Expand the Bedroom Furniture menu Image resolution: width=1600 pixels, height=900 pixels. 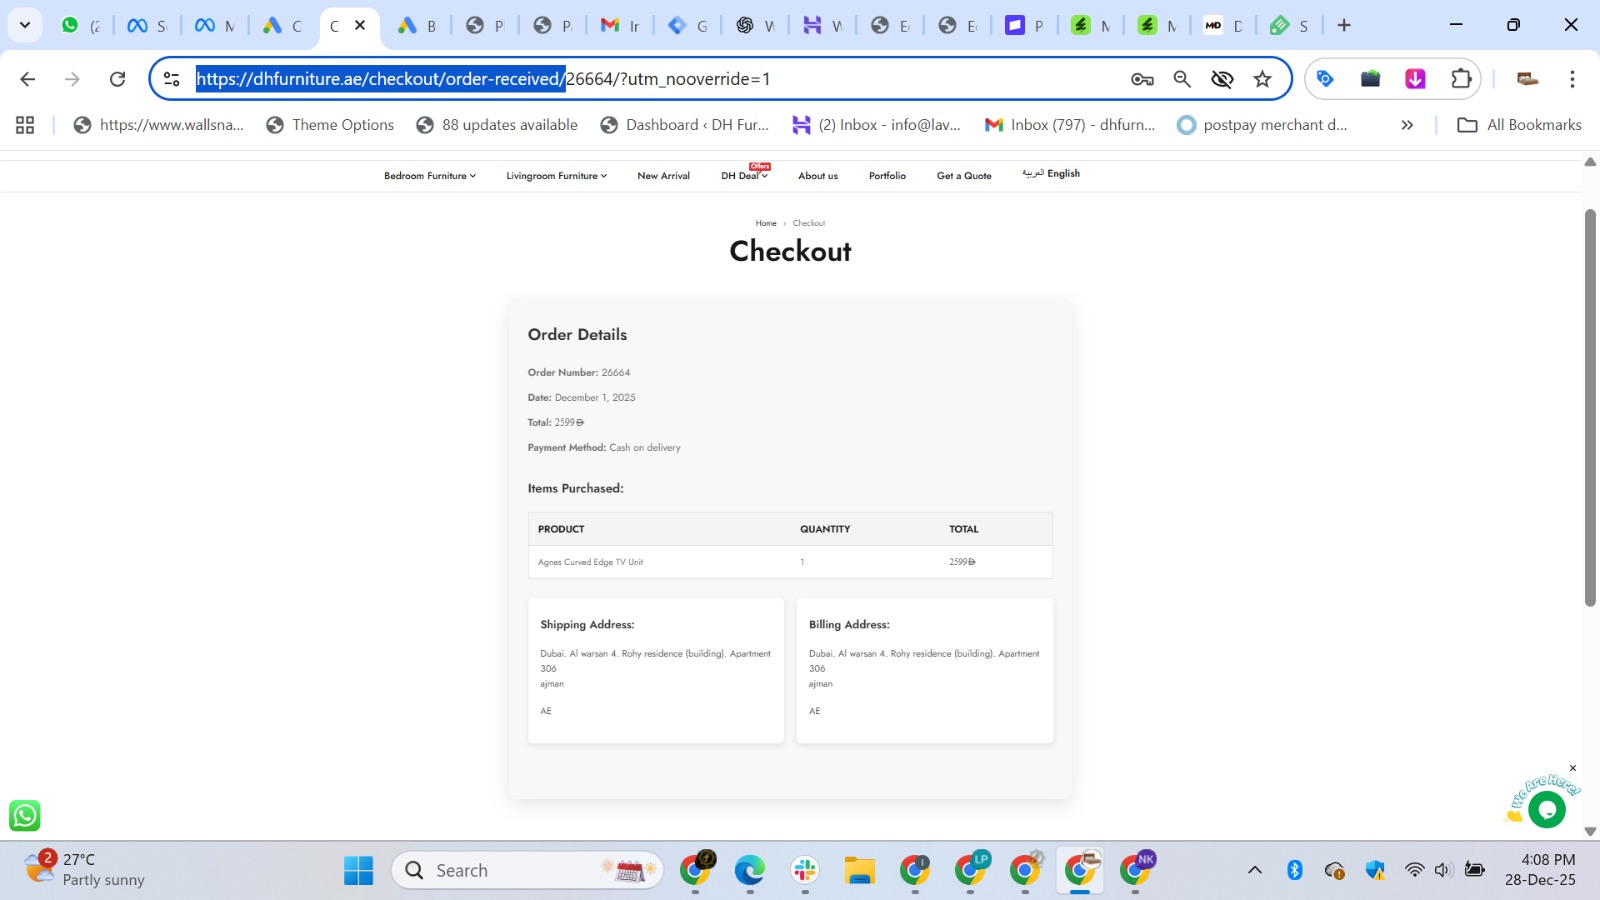click(x=429, y=176)
